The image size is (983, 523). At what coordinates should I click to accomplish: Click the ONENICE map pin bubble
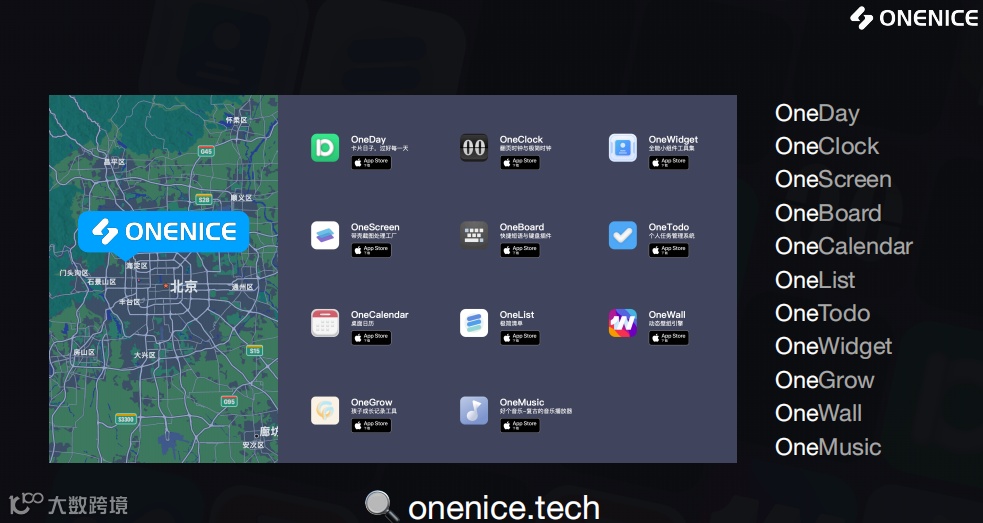(164, 233)
